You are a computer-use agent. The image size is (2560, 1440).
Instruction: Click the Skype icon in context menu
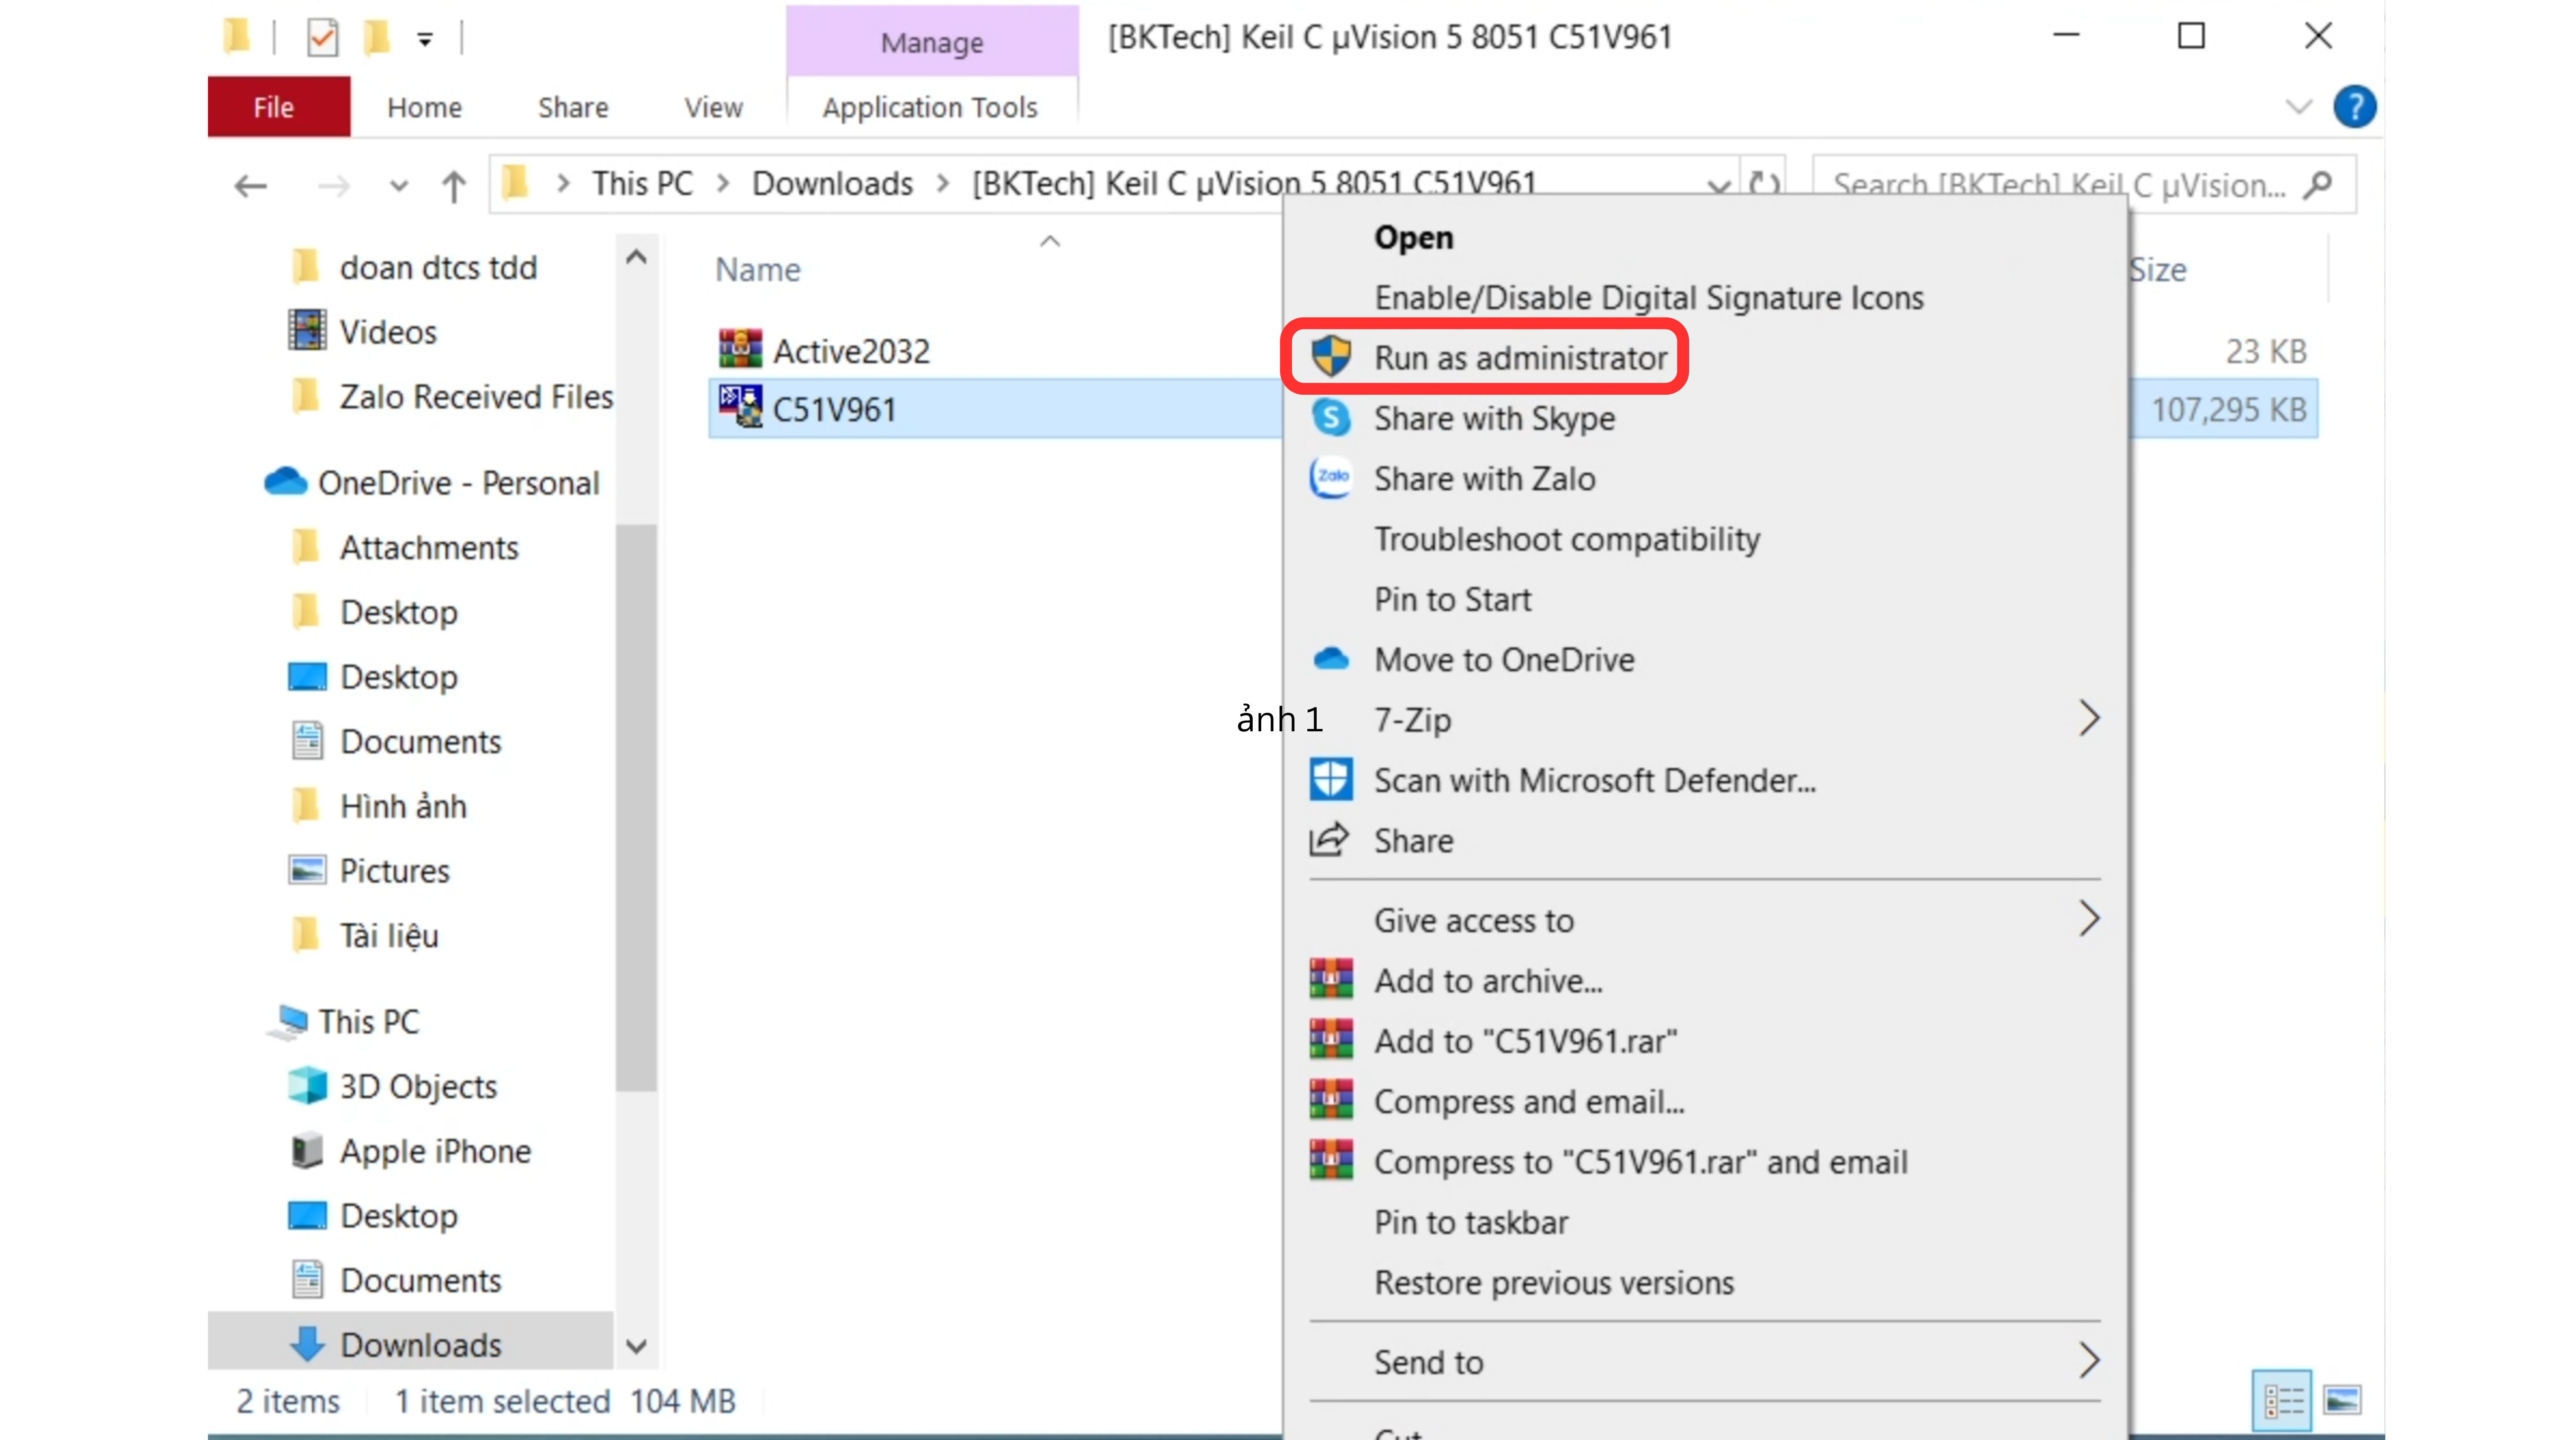pos(1331,418)
